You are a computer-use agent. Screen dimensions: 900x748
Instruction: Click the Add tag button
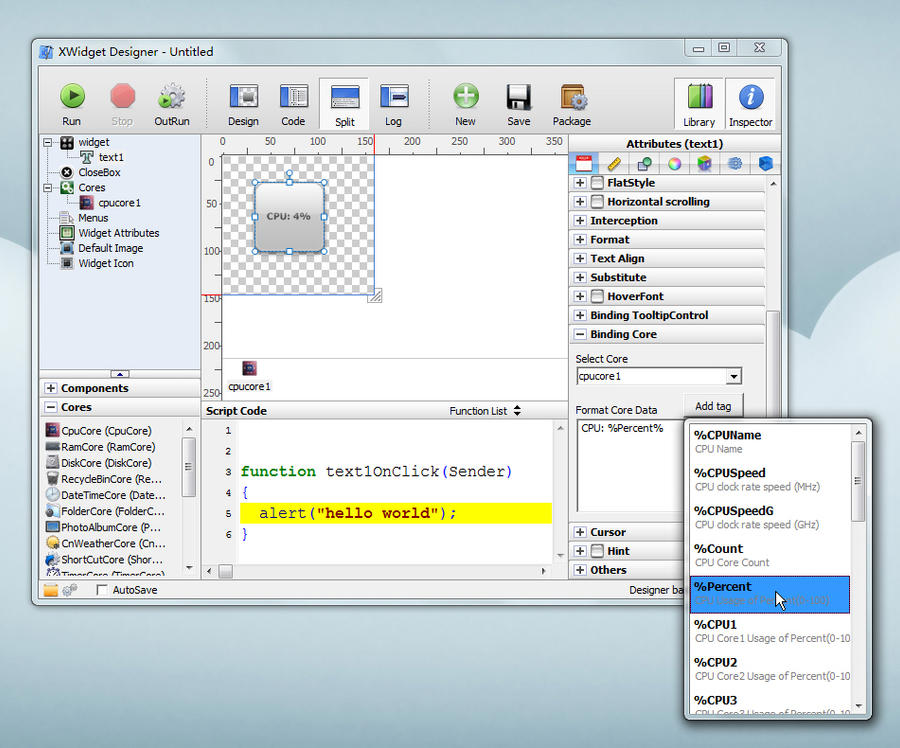[713, 406]
